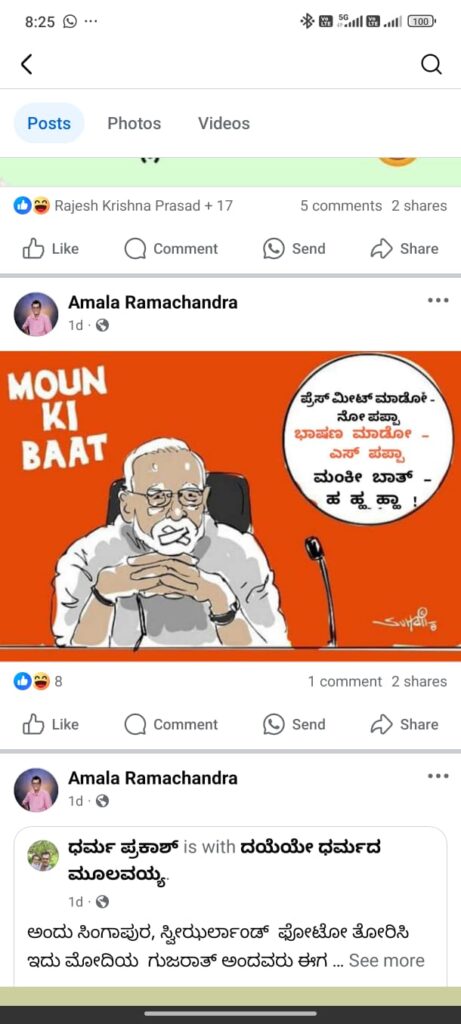Like the post by Rajesh Krishna Prasad +17
Image resolution: width=461 pixels, height=1024 pixels.
click(51, 249)
